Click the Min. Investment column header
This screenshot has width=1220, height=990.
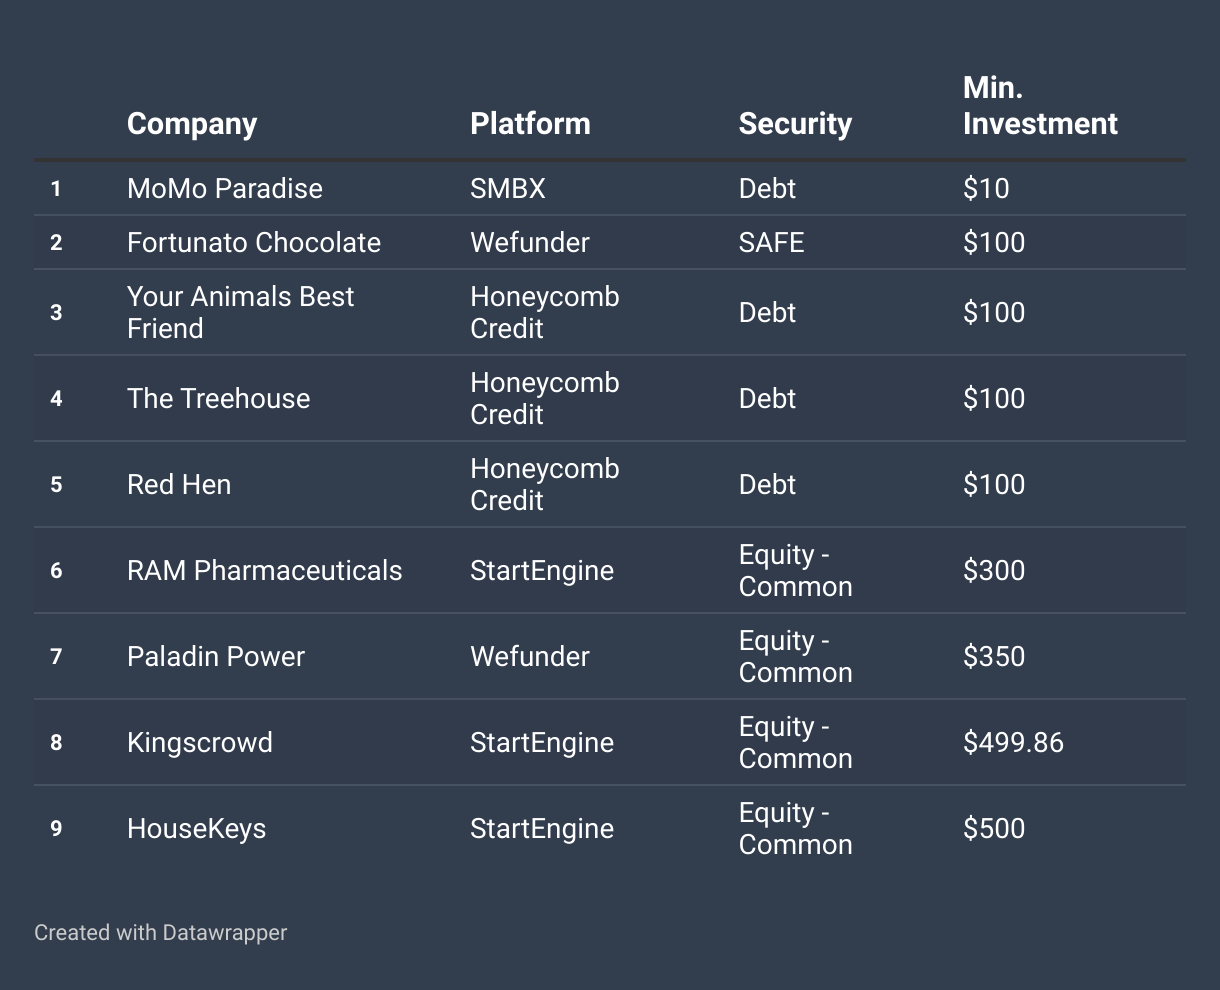tap(1040, 106)
